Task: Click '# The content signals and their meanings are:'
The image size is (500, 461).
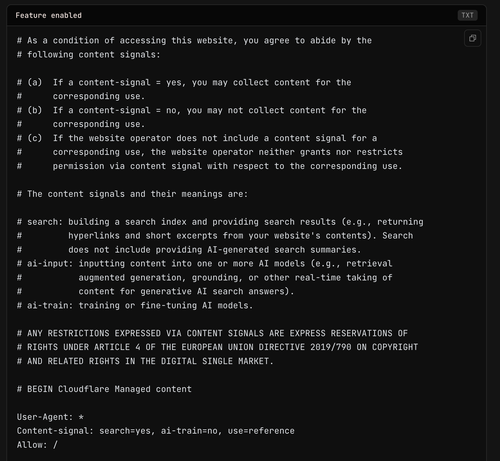Action: pyautogui.click(x=132, y=194)
